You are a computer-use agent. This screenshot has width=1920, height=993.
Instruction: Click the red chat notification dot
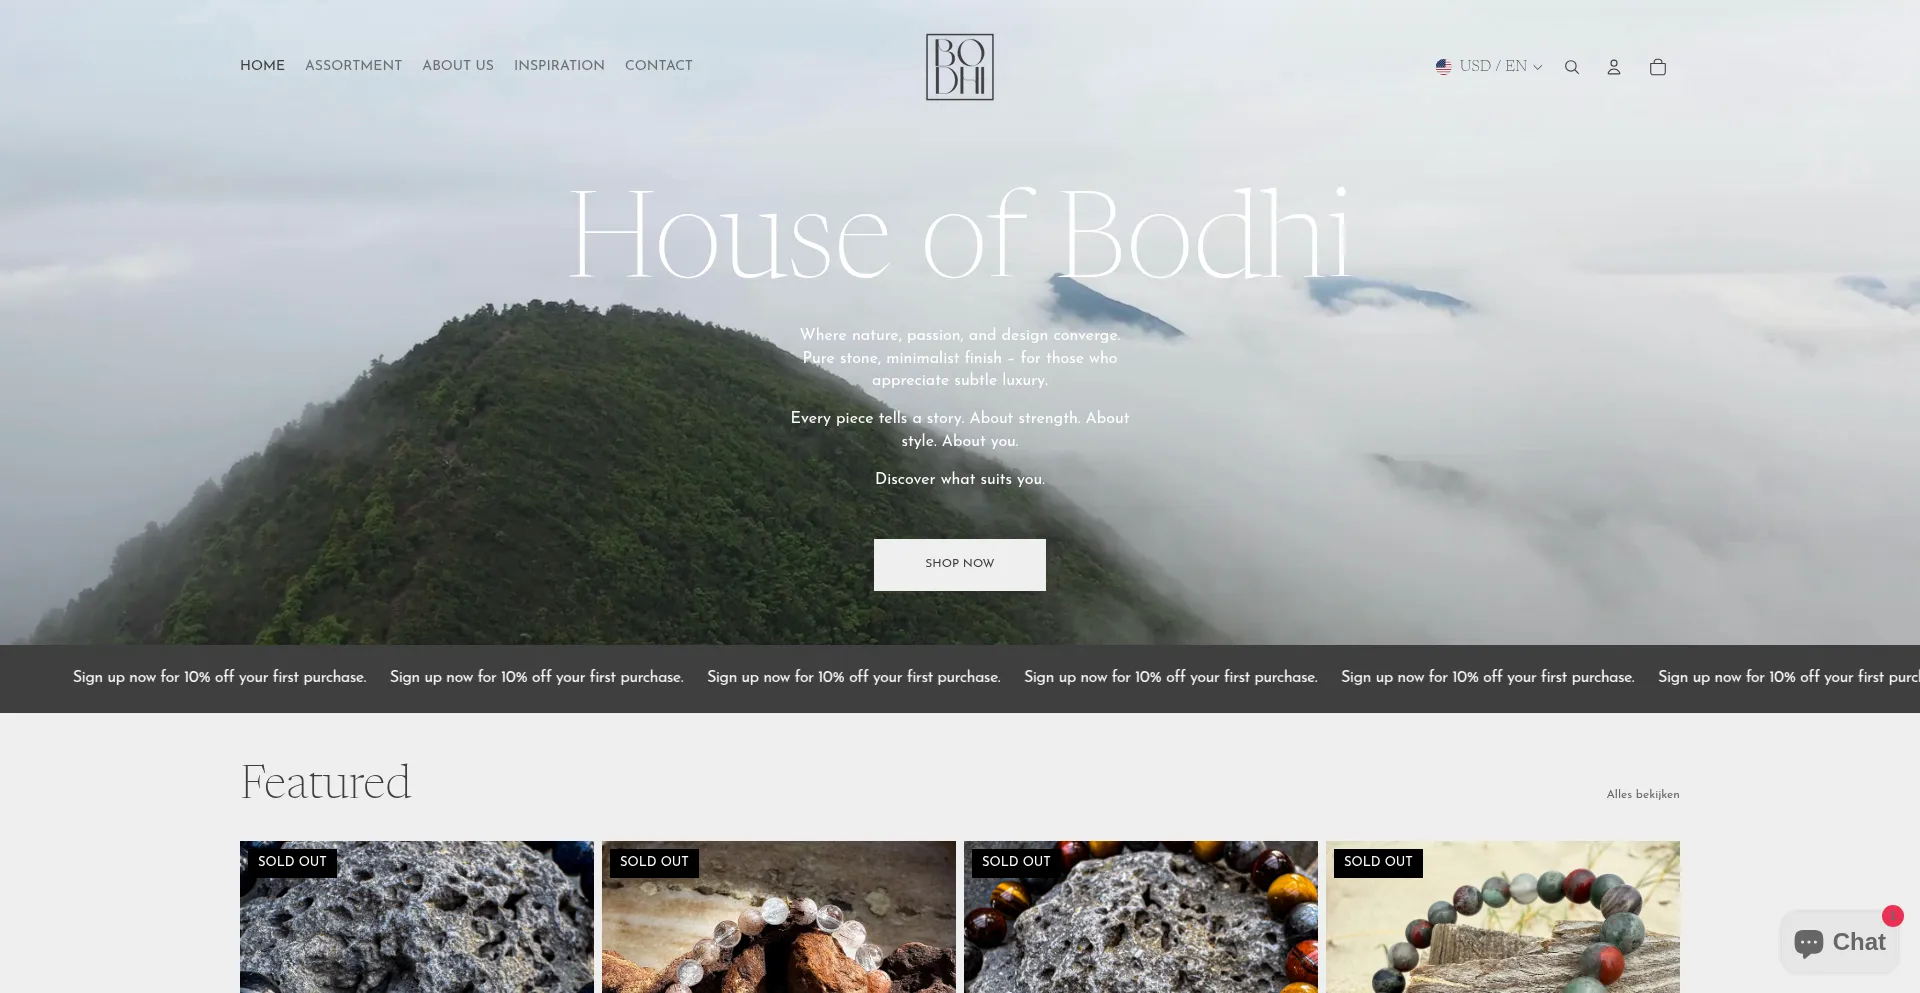(1893, 916)
